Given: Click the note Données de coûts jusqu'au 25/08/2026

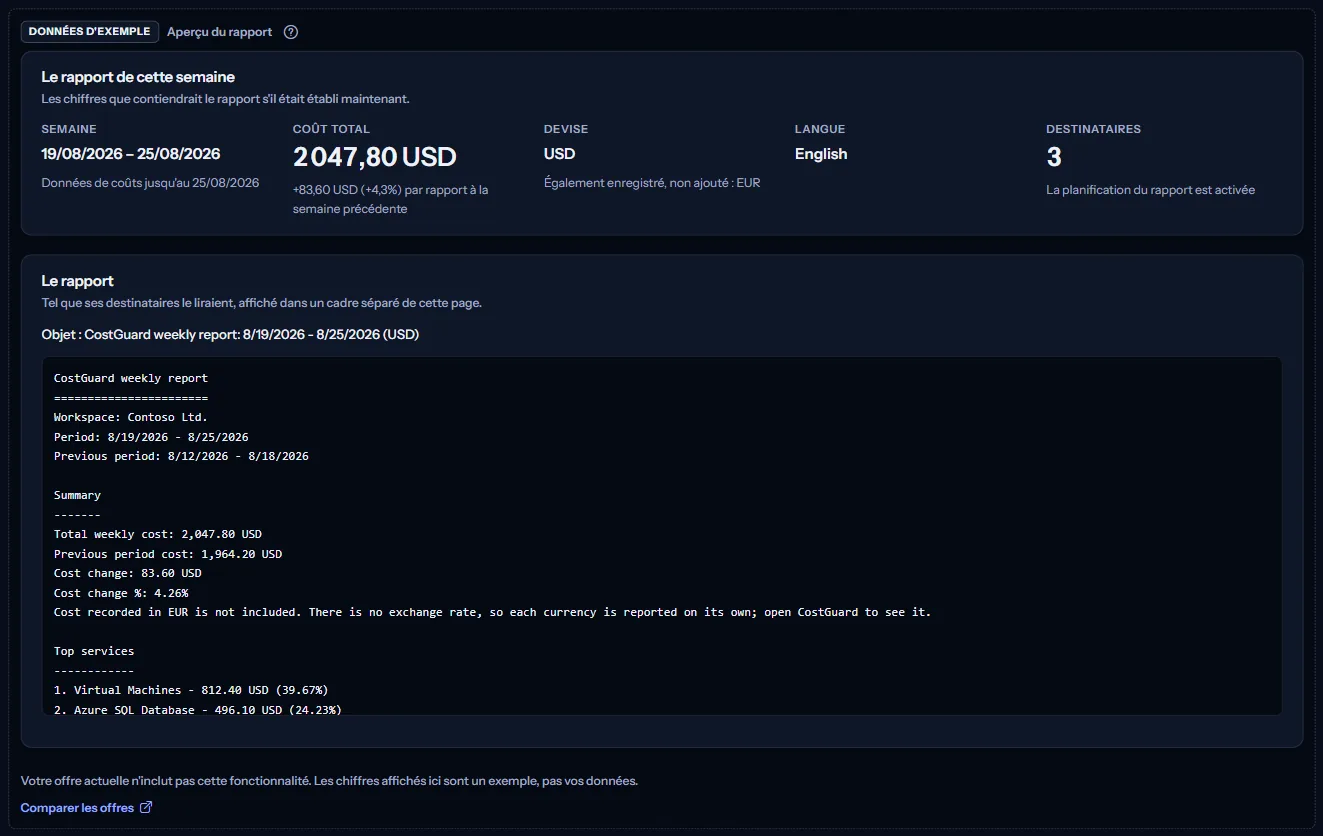Looking at the screenshot, I should (150, 183).
